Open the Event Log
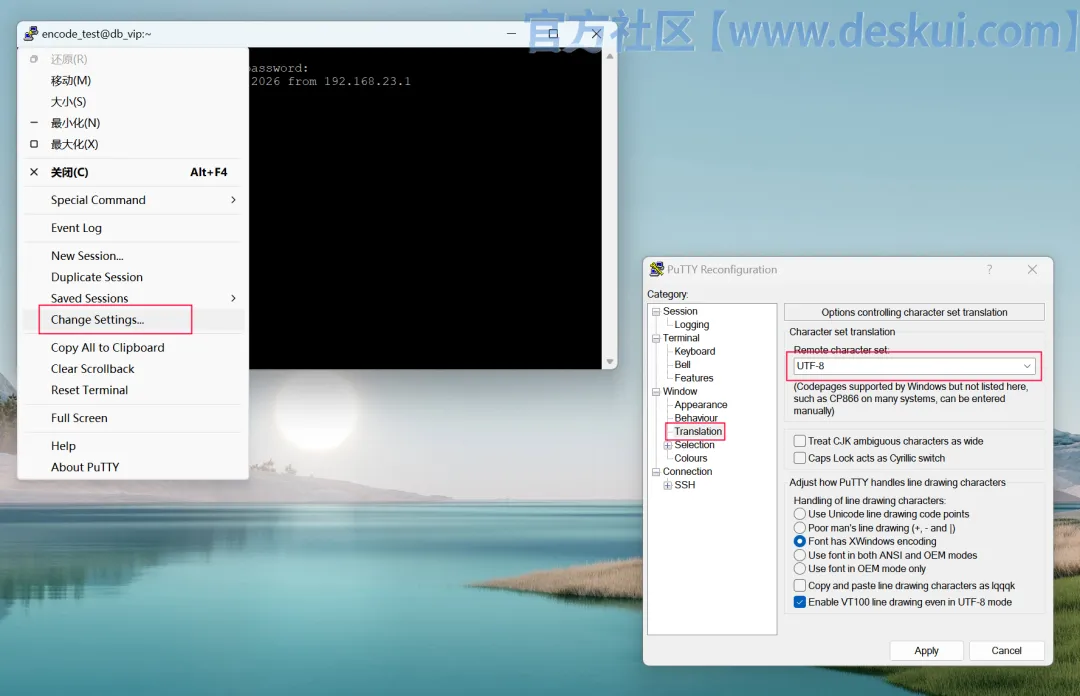 click(x=134, y=228)
